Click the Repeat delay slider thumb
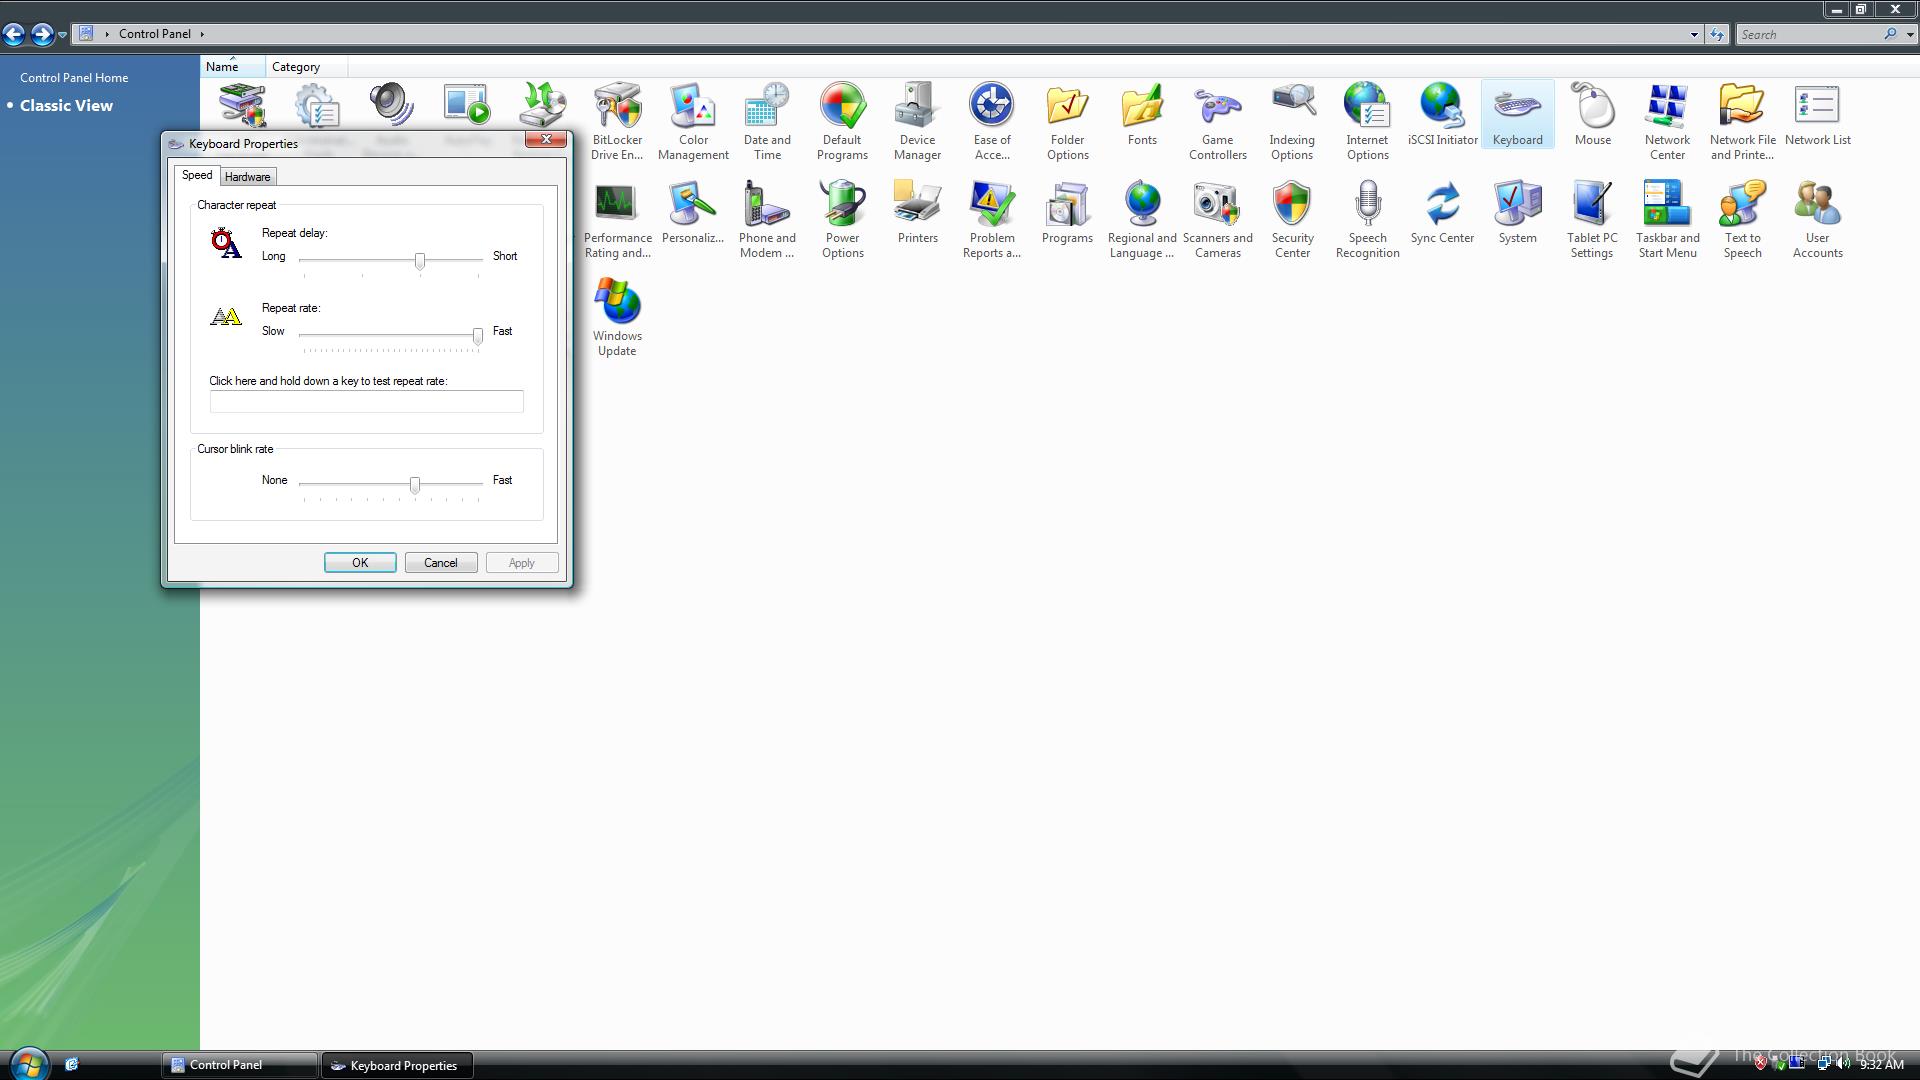The height and width of the screenshot is (1080, 1920). 420,261
